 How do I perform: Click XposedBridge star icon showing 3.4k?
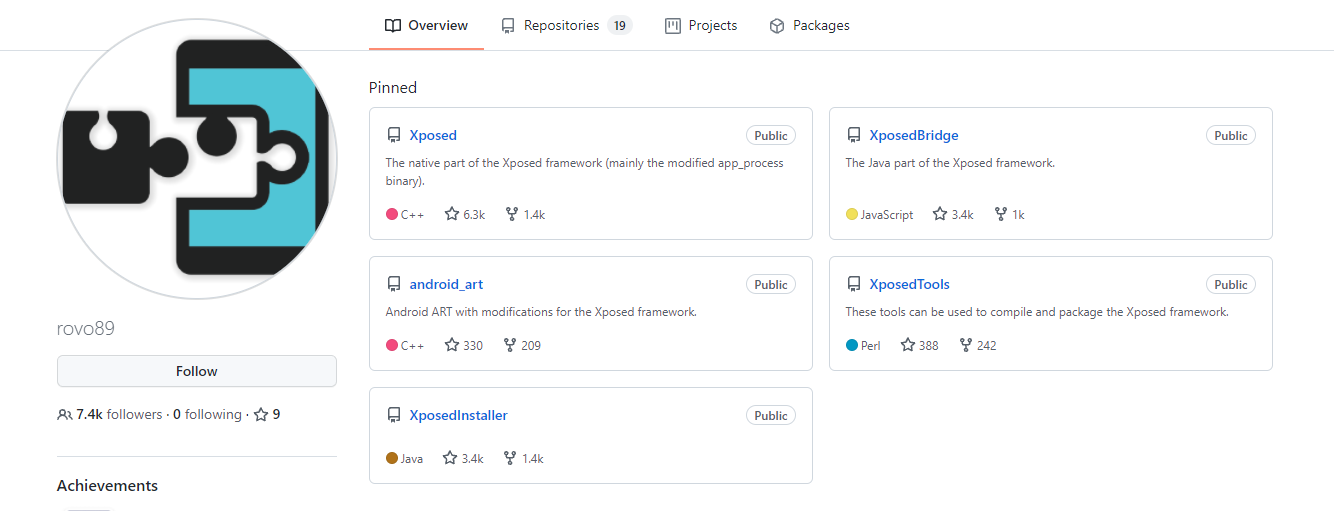[940, 214]
